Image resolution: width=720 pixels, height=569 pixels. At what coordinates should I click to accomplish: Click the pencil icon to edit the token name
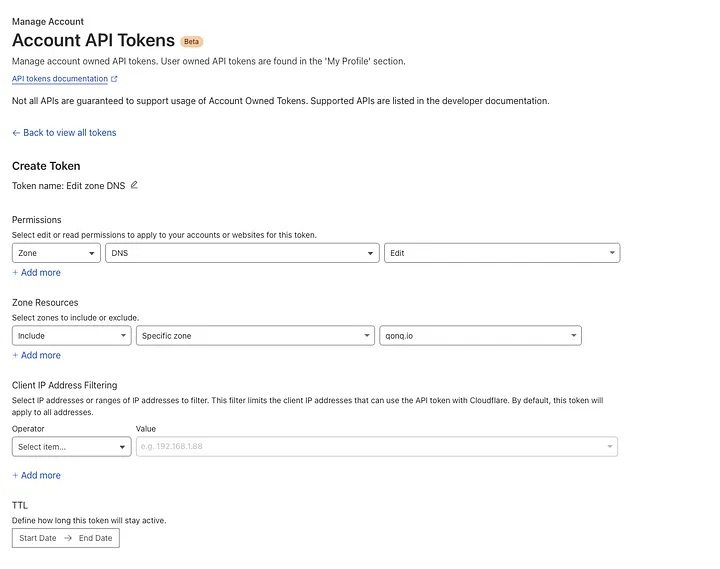(134, 185)
